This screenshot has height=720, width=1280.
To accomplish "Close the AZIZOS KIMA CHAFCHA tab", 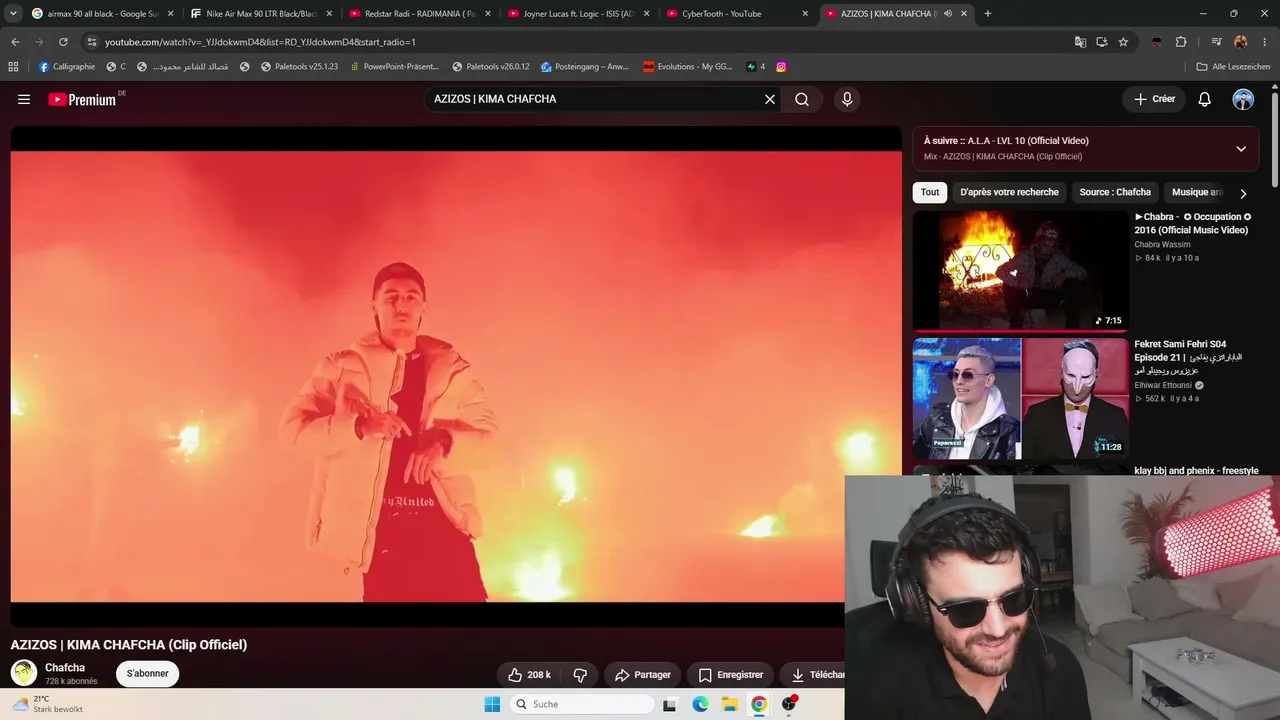I will (964, 14).
